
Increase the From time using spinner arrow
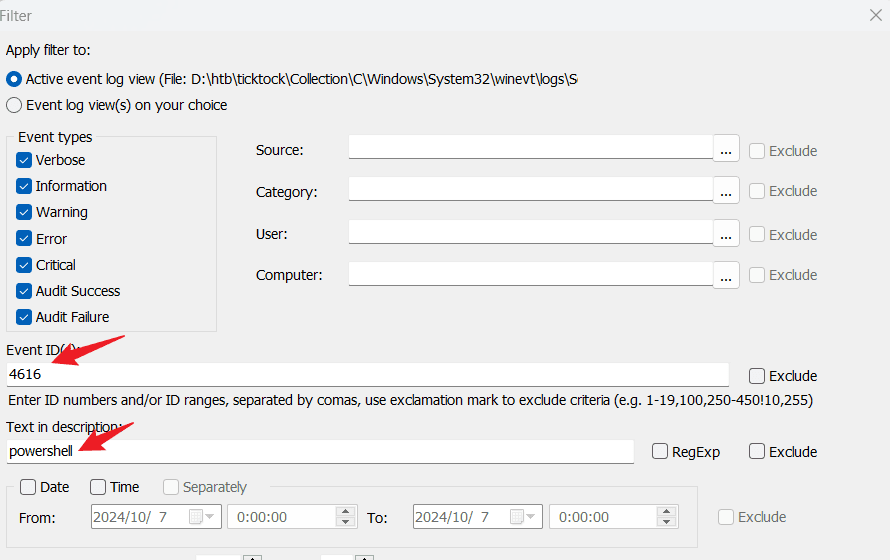click(x=346, y=512)
